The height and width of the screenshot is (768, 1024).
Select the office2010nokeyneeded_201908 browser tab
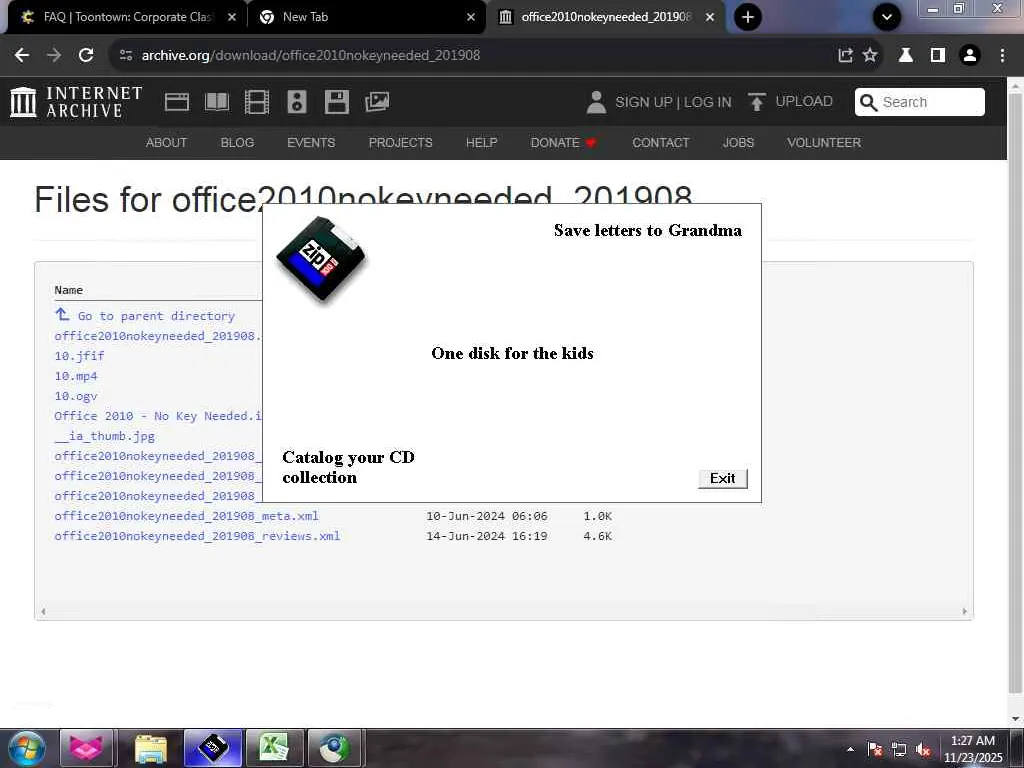607,17
